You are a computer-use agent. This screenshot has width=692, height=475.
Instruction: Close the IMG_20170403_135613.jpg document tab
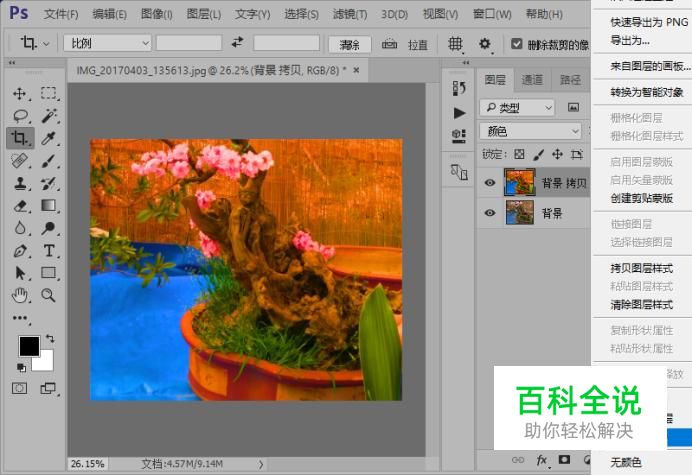(x=357, y=70)
